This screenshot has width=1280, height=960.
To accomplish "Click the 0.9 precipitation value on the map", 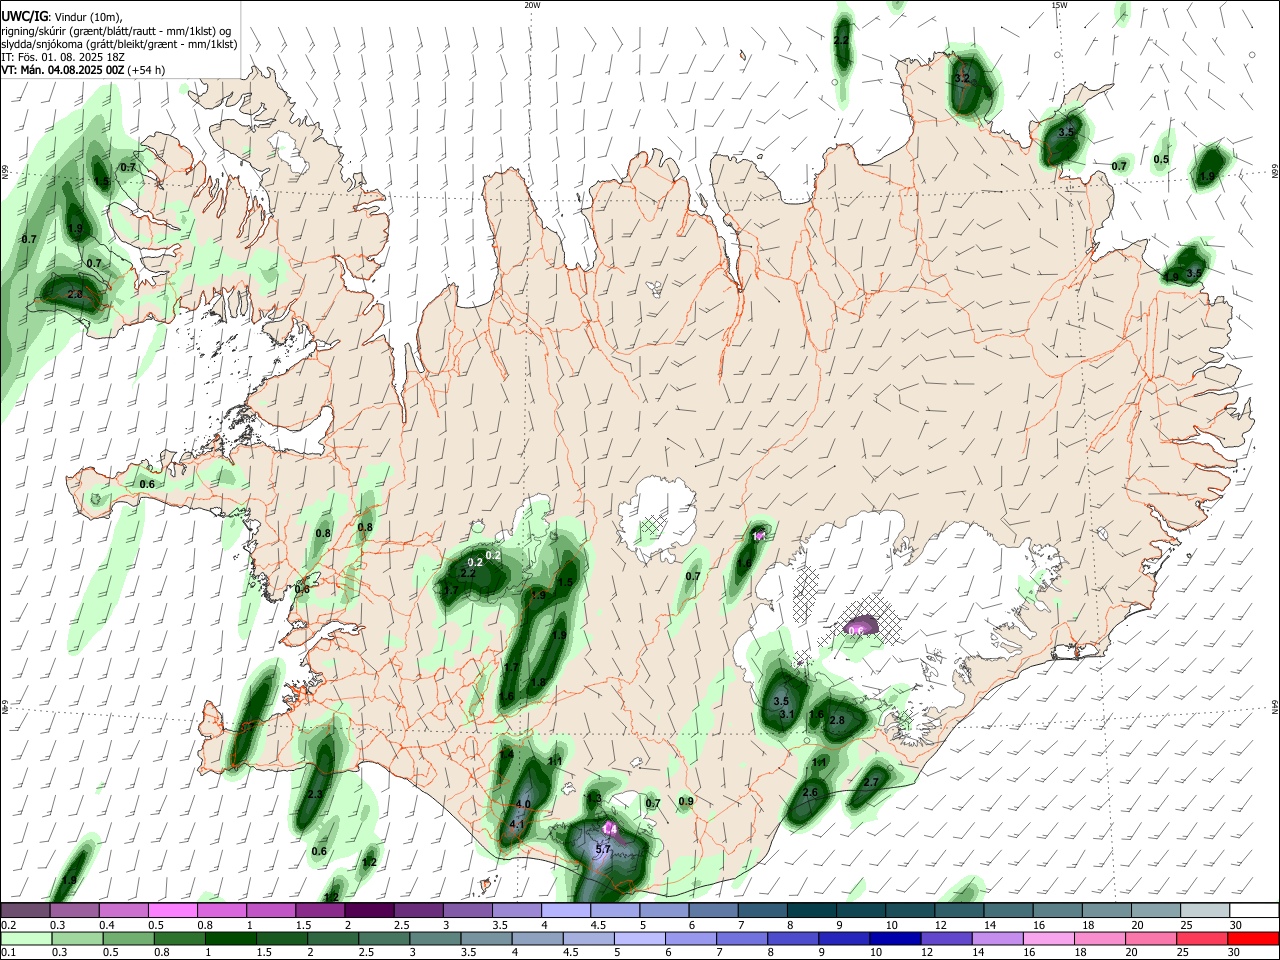I will coord(686,801).
